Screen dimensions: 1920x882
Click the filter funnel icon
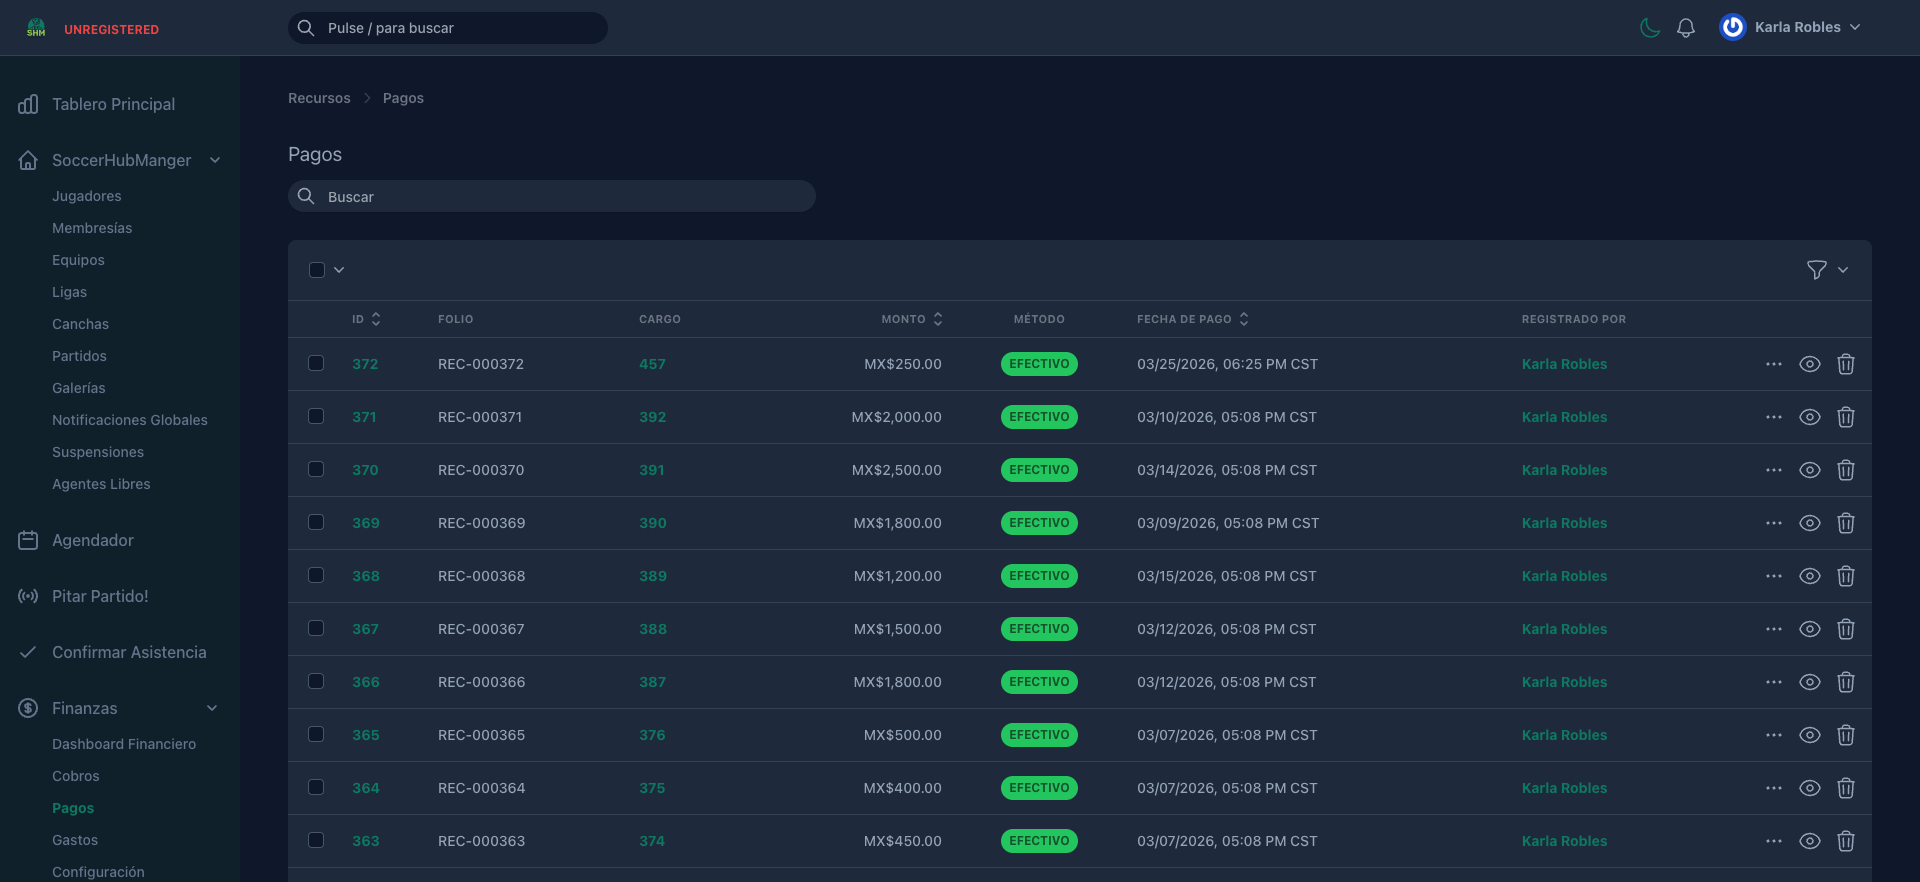[1817, 270]
